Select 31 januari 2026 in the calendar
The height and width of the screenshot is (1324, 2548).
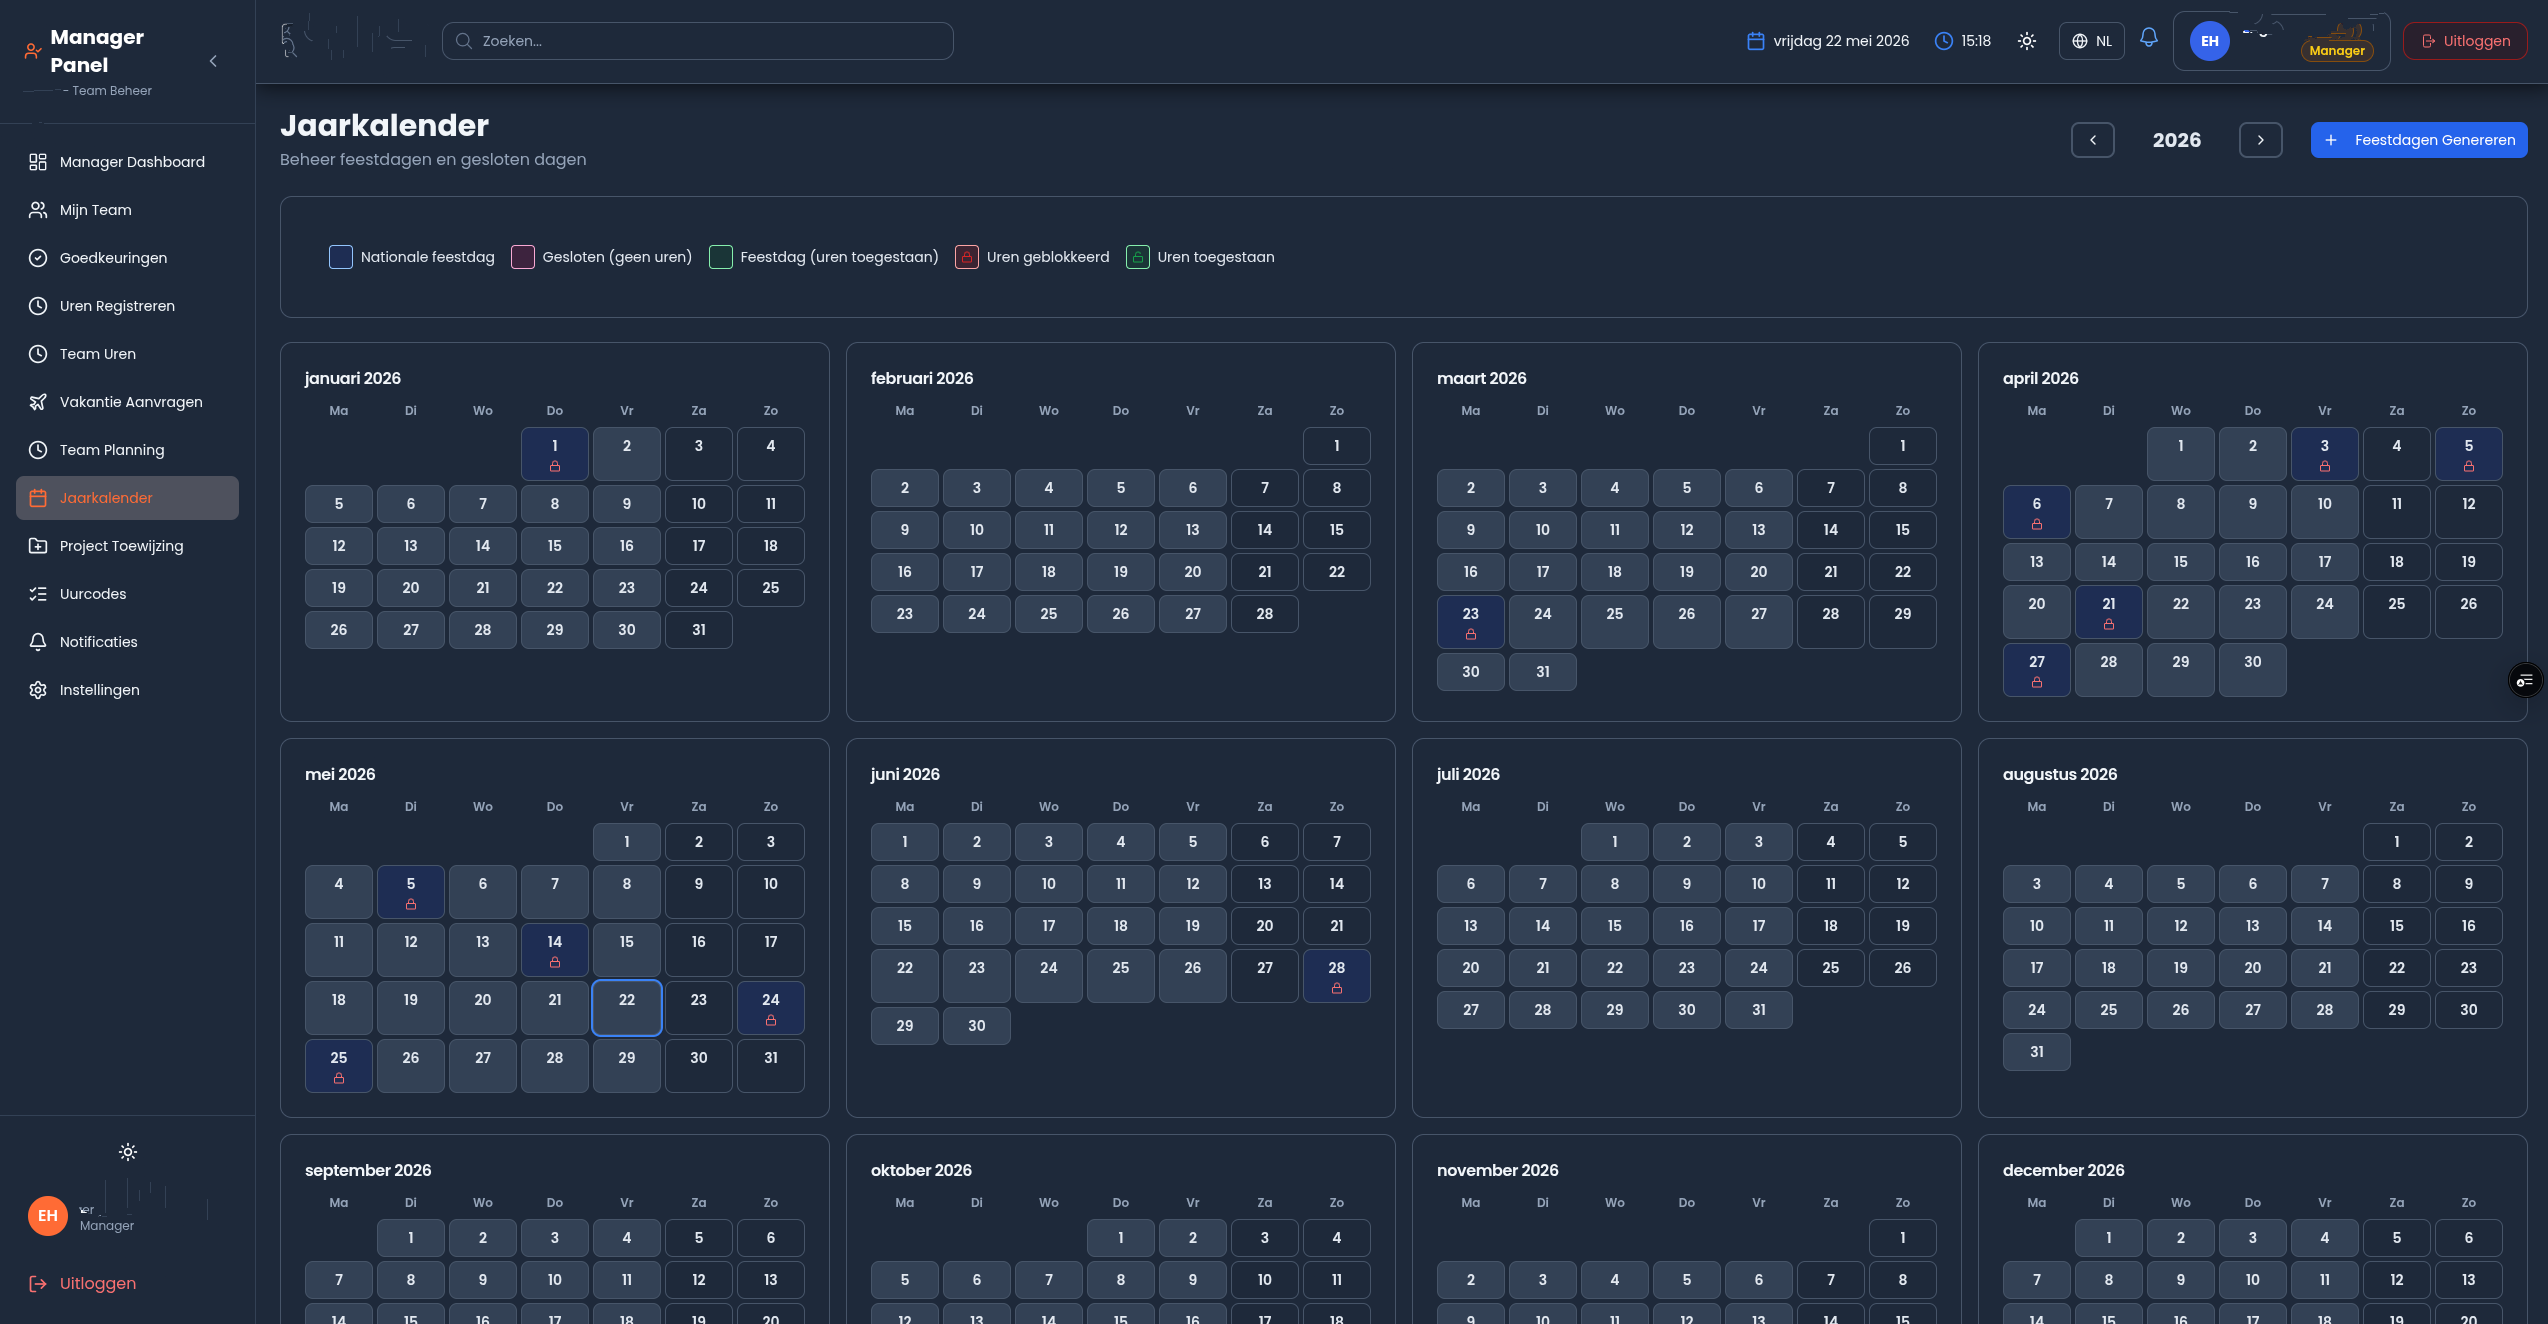click(x=699, y=630)
